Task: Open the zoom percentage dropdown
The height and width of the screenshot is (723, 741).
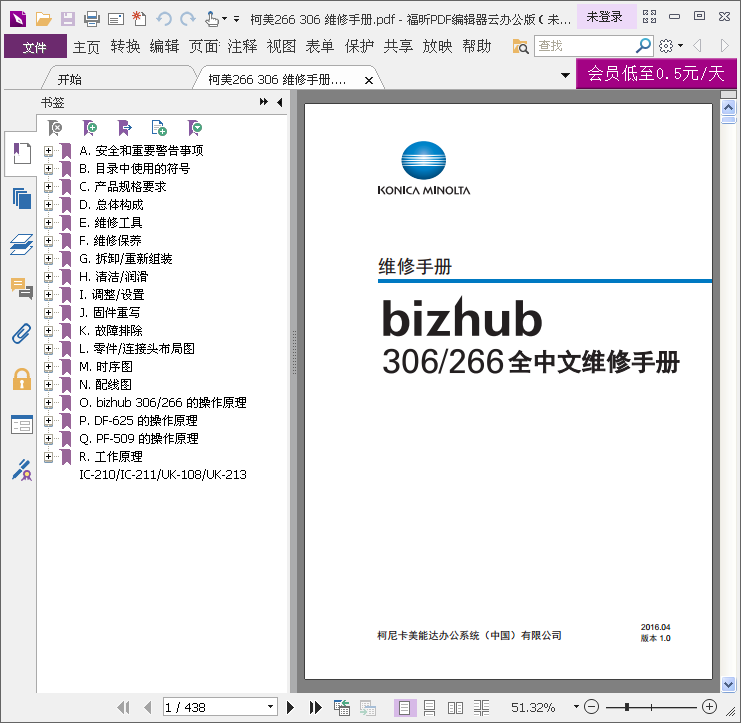Action: point(576,707)
